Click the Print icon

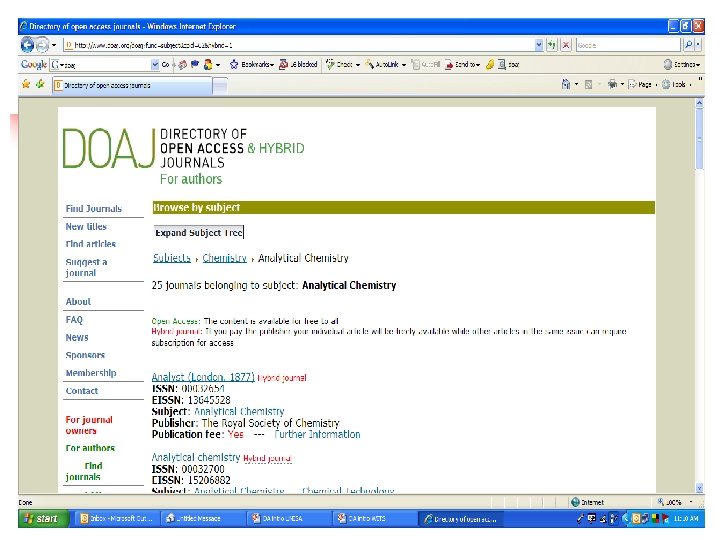(x=612, y=84)
